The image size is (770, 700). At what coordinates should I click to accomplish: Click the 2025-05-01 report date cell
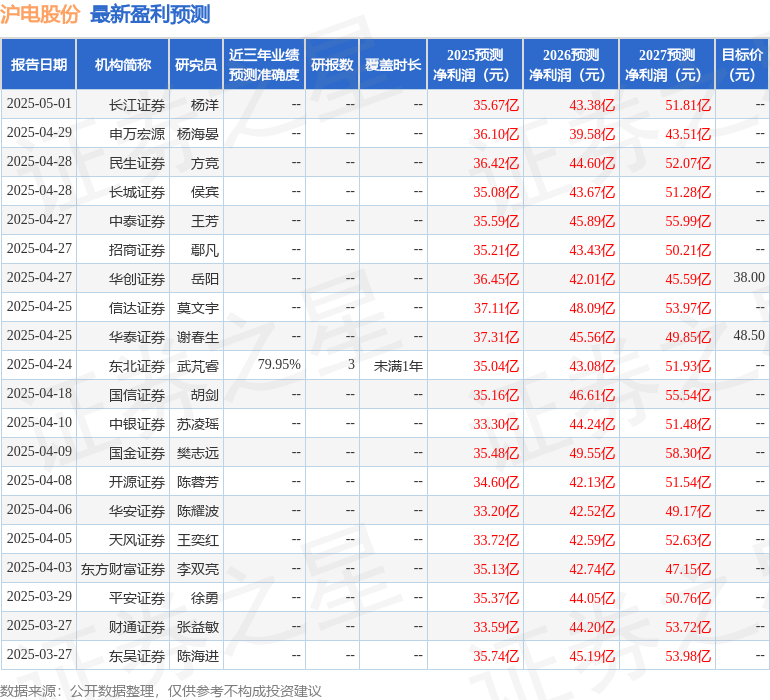39,104
